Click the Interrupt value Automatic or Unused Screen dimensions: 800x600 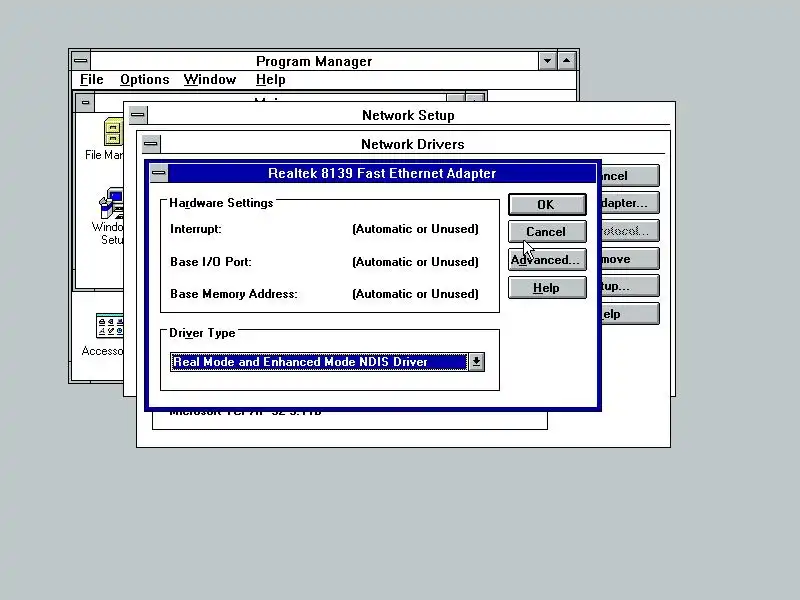click(x=415, y=229)
